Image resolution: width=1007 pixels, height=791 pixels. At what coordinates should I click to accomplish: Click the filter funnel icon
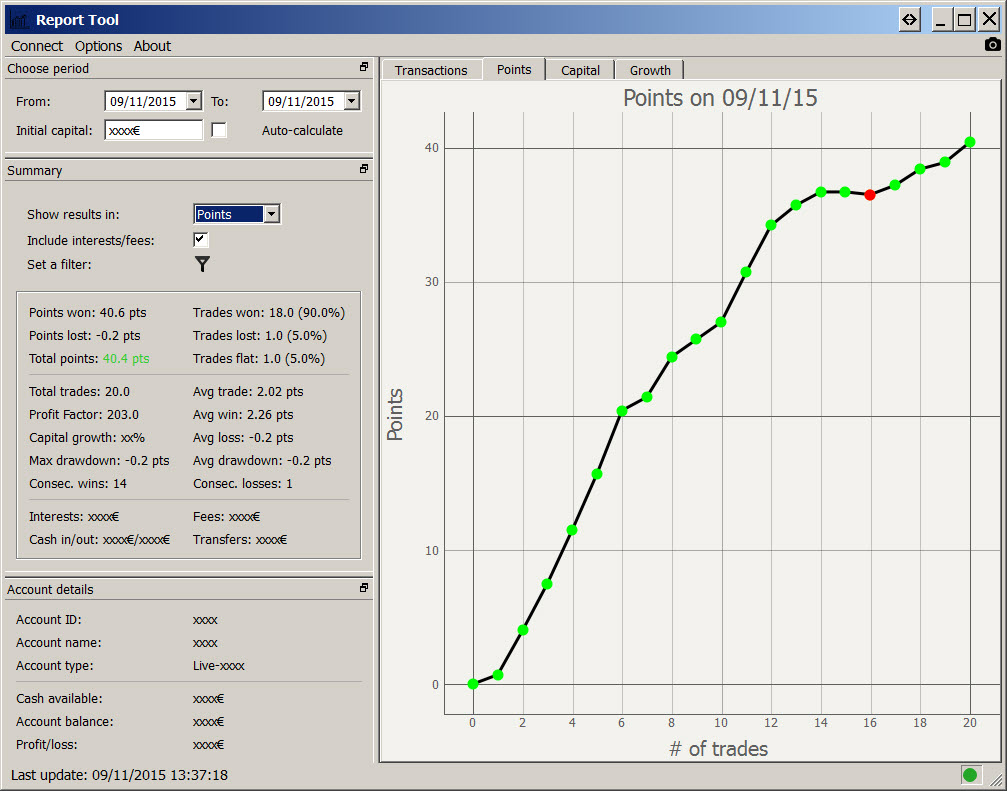[x=202, y=264]
